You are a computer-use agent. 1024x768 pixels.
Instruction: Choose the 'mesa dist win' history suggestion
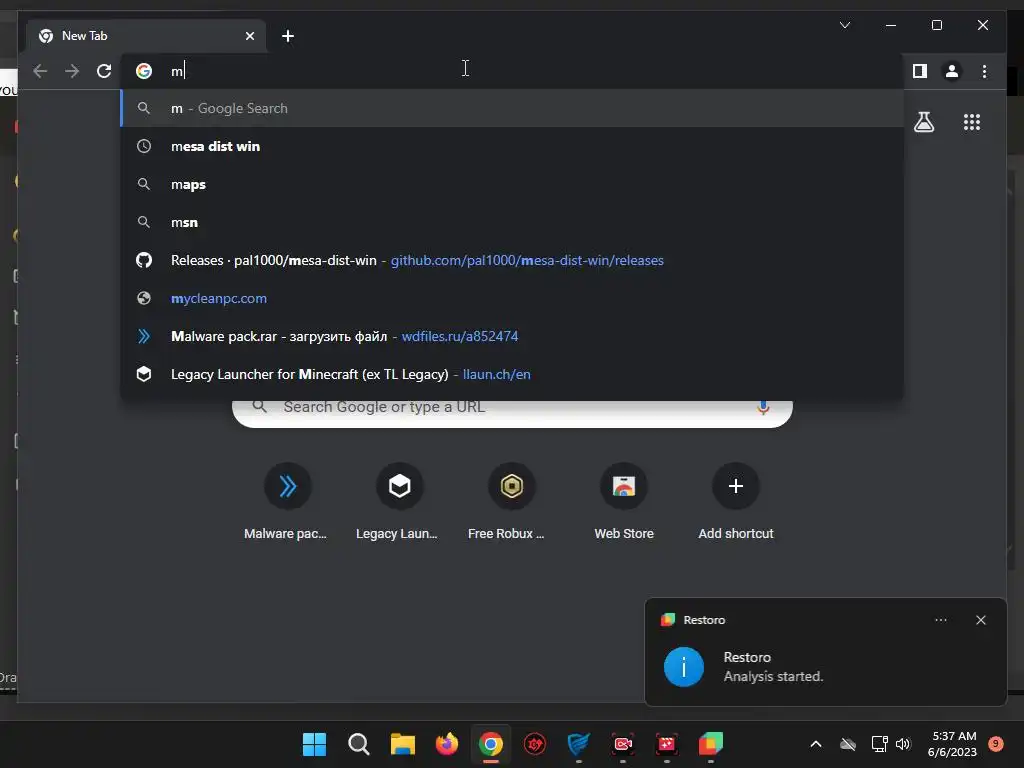point(513,146)
